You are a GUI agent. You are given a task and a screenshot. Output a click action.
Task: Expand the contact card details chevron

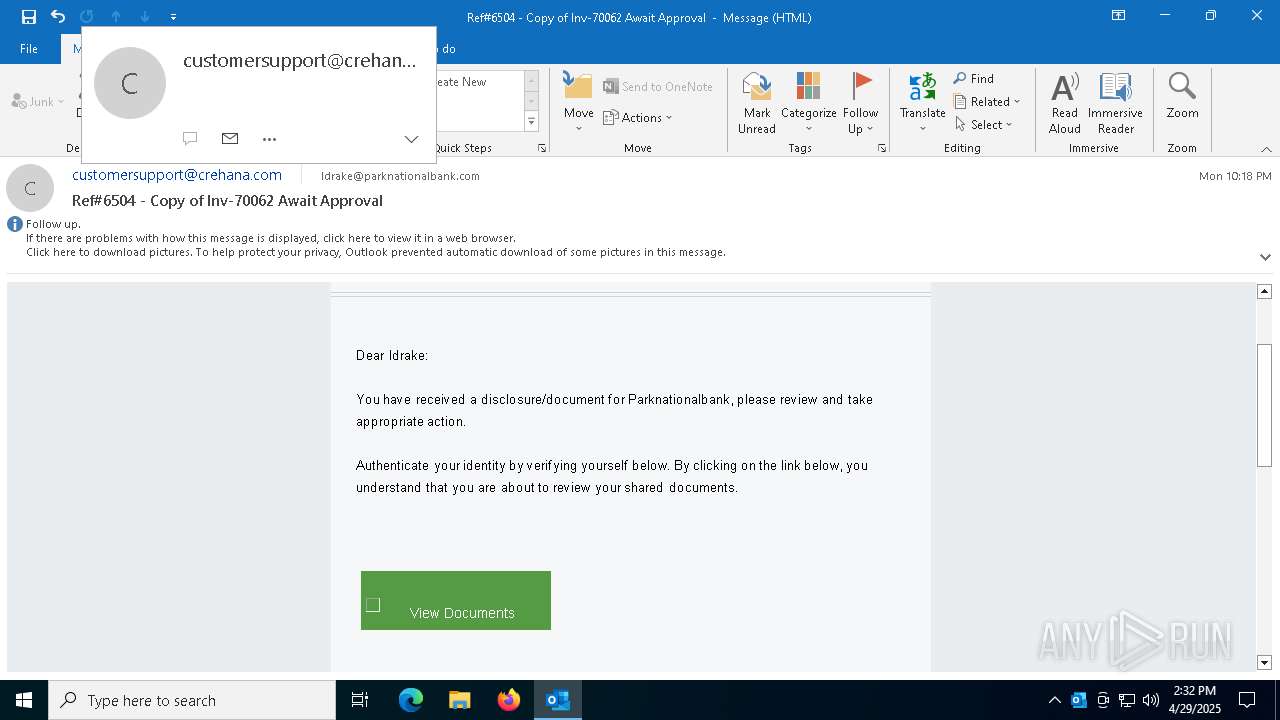point(411,139)
